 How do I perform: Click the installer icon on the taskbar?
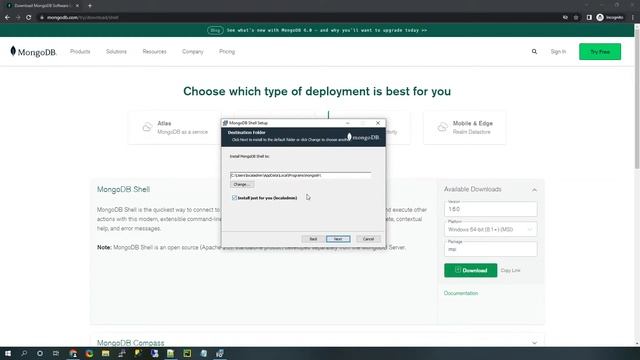(220, 353)
